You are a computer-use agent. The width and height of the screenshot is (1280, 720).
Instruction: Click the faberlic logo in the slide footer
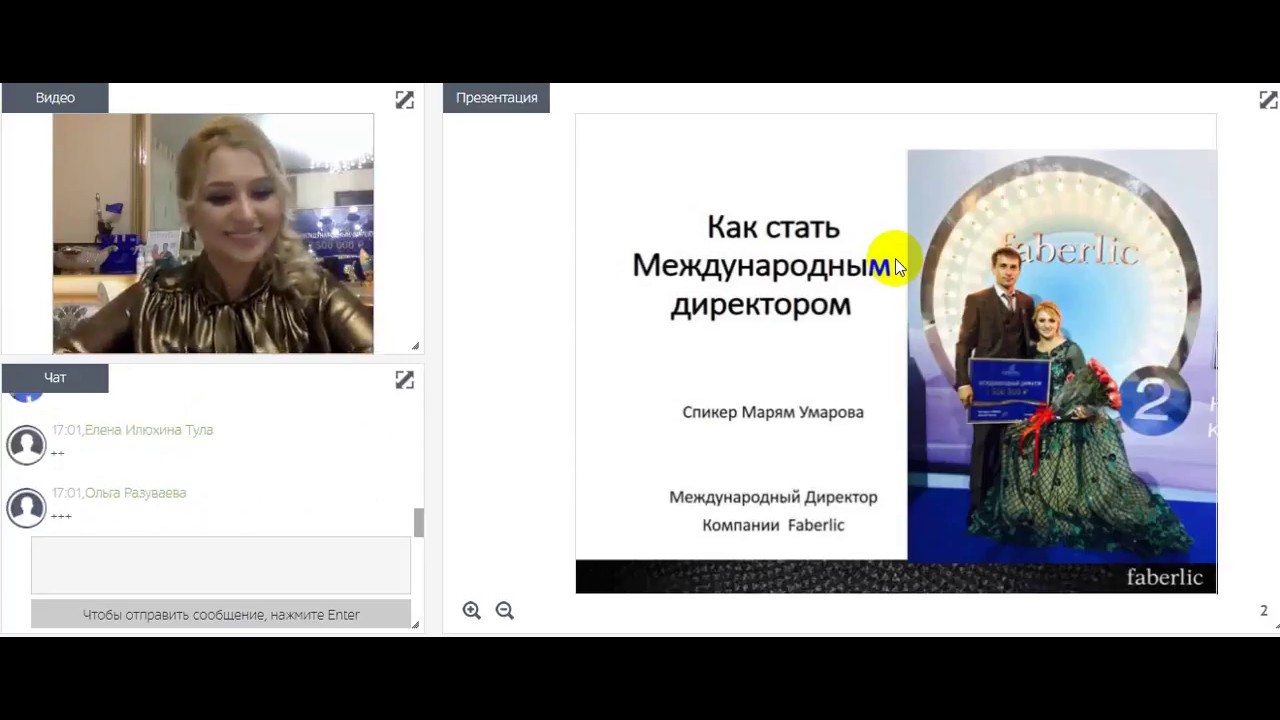(x=1165, y=577)
